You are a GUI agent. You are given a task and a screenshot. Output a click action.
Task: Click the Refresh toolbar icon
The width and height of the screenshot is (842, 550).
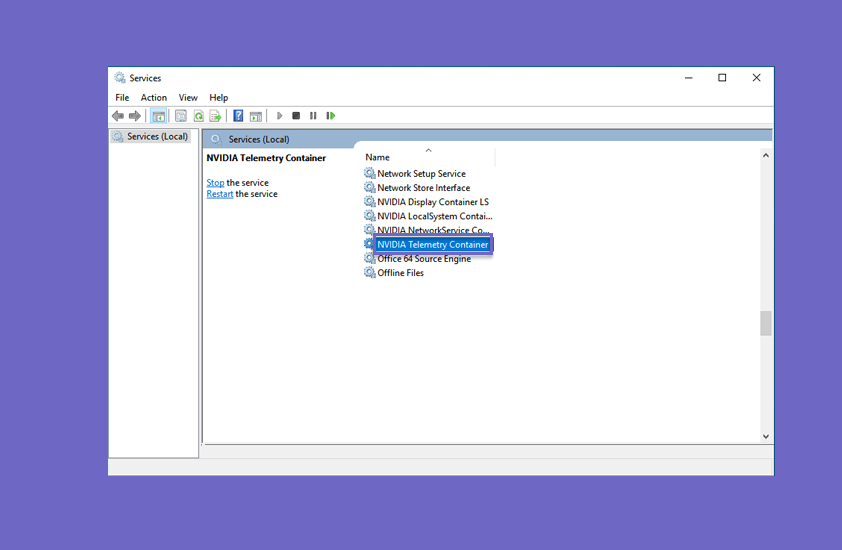(198, 115)
